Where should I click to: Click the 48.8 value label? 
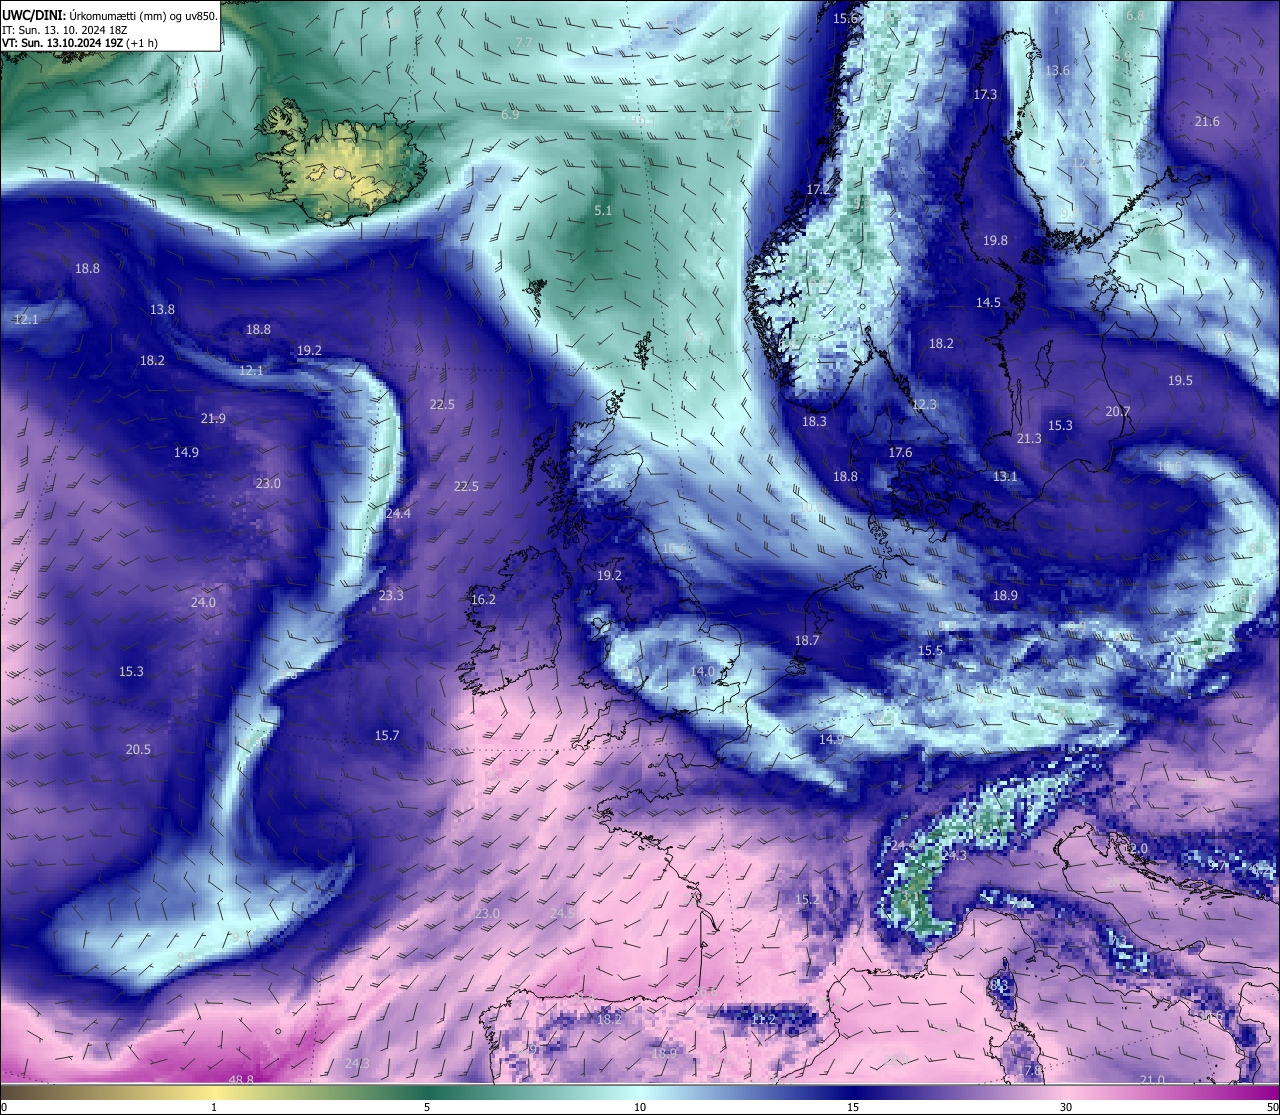241,1080
